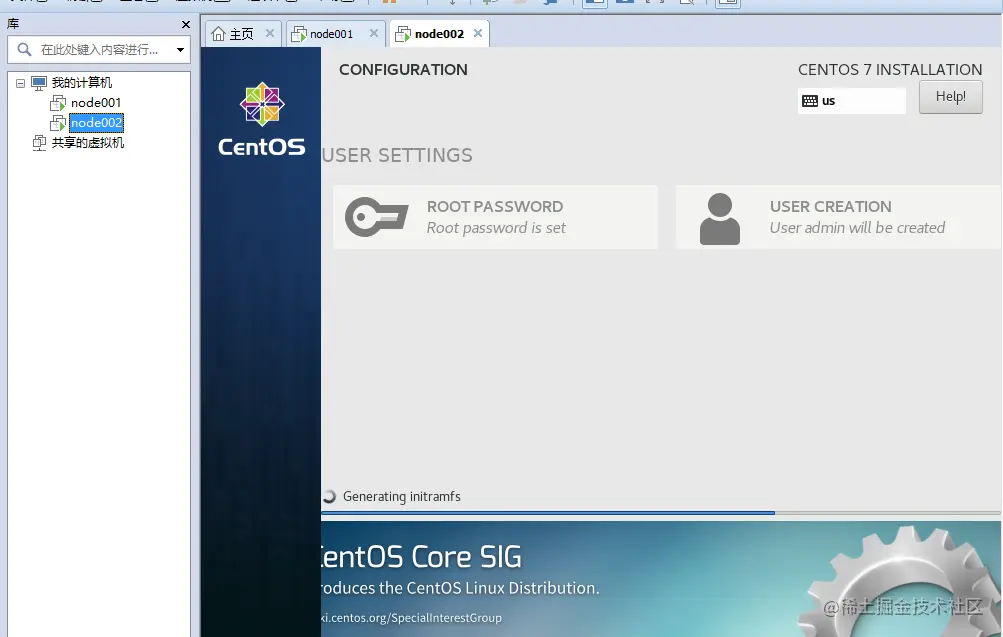Click the installation progress bar
Screen dimensions: 1003x637
point(661,513)
